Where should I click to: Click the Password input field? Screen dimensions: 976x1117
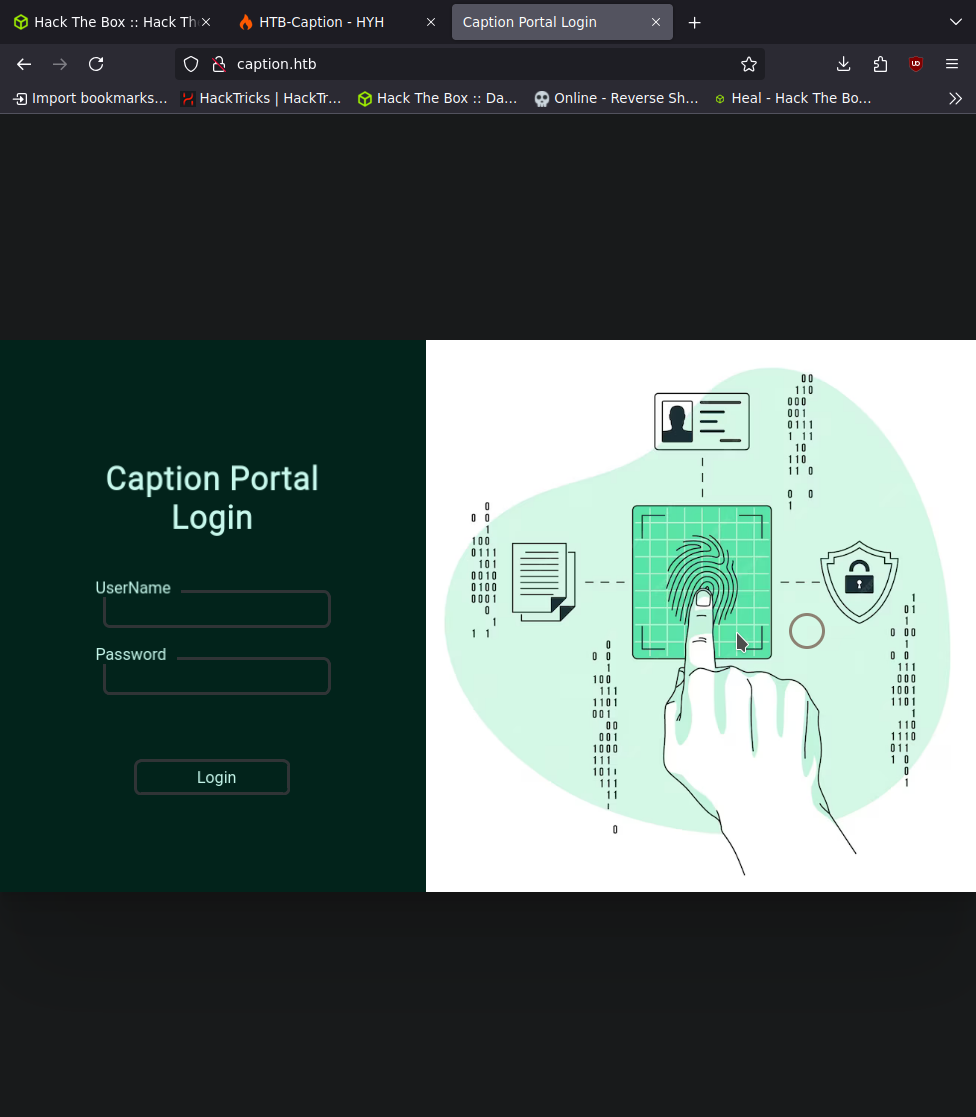[x=217, y=677]
